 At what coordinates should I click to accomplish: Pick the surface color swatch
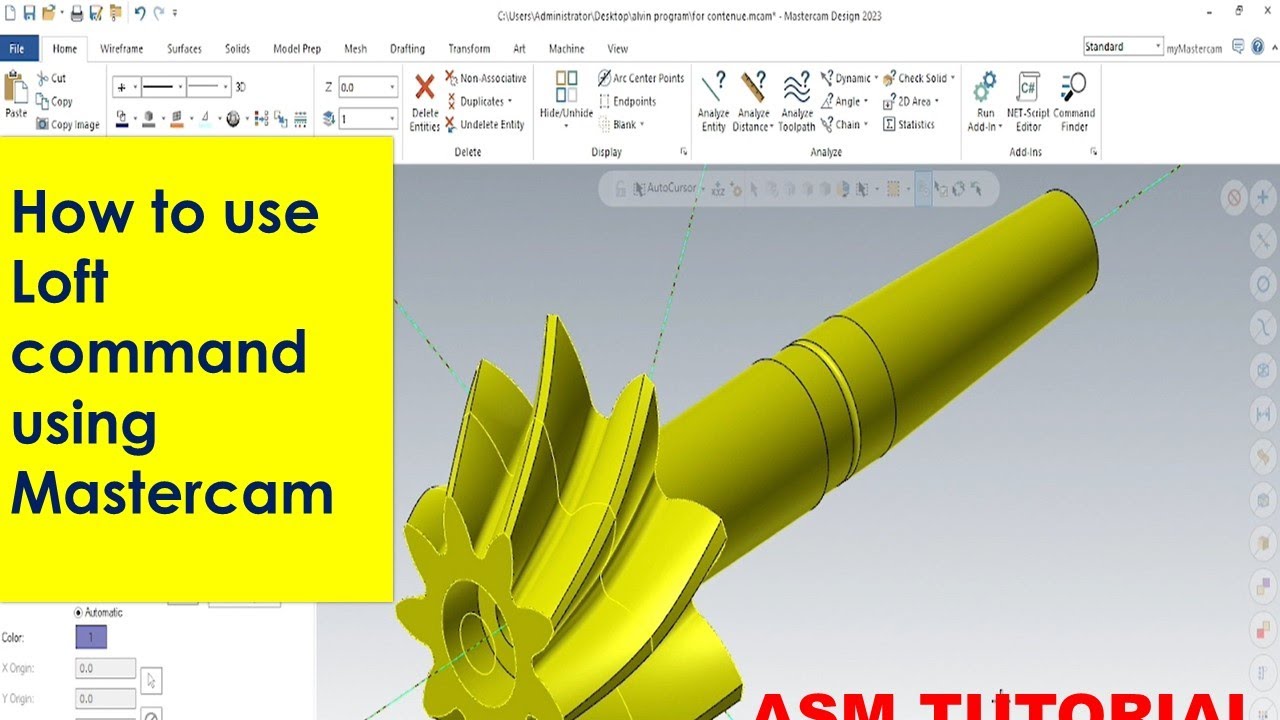click(x=178, y=119)
